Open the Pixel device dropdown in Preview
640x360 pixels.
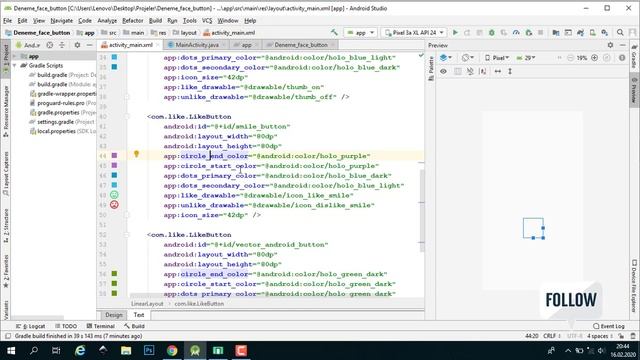click(497, 58)
